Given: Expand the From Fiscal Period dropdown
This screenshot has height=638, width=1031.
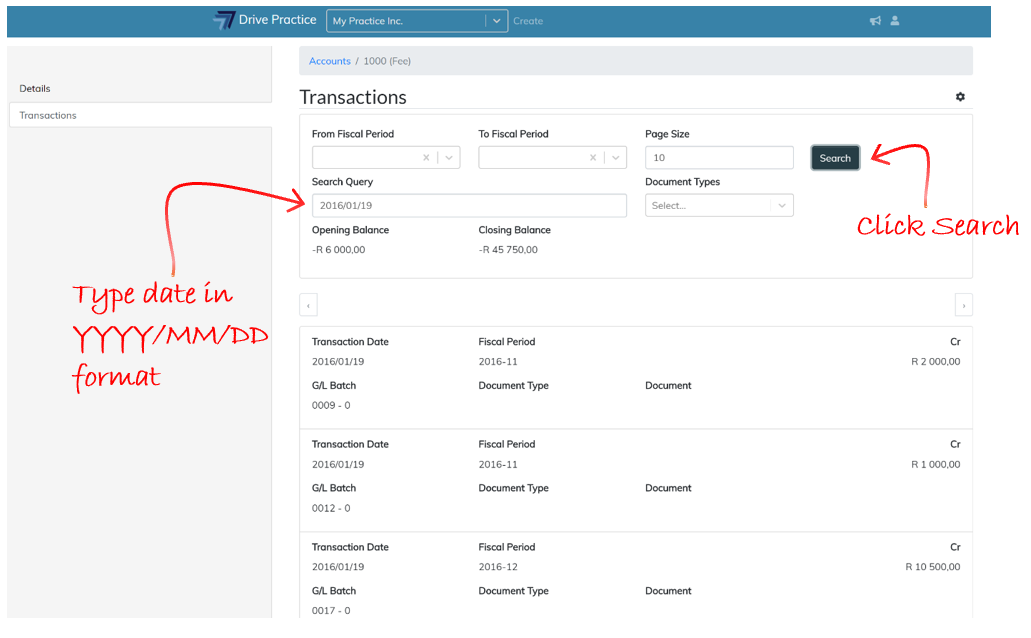Looking at the screenshot, I should pos(449,158).
